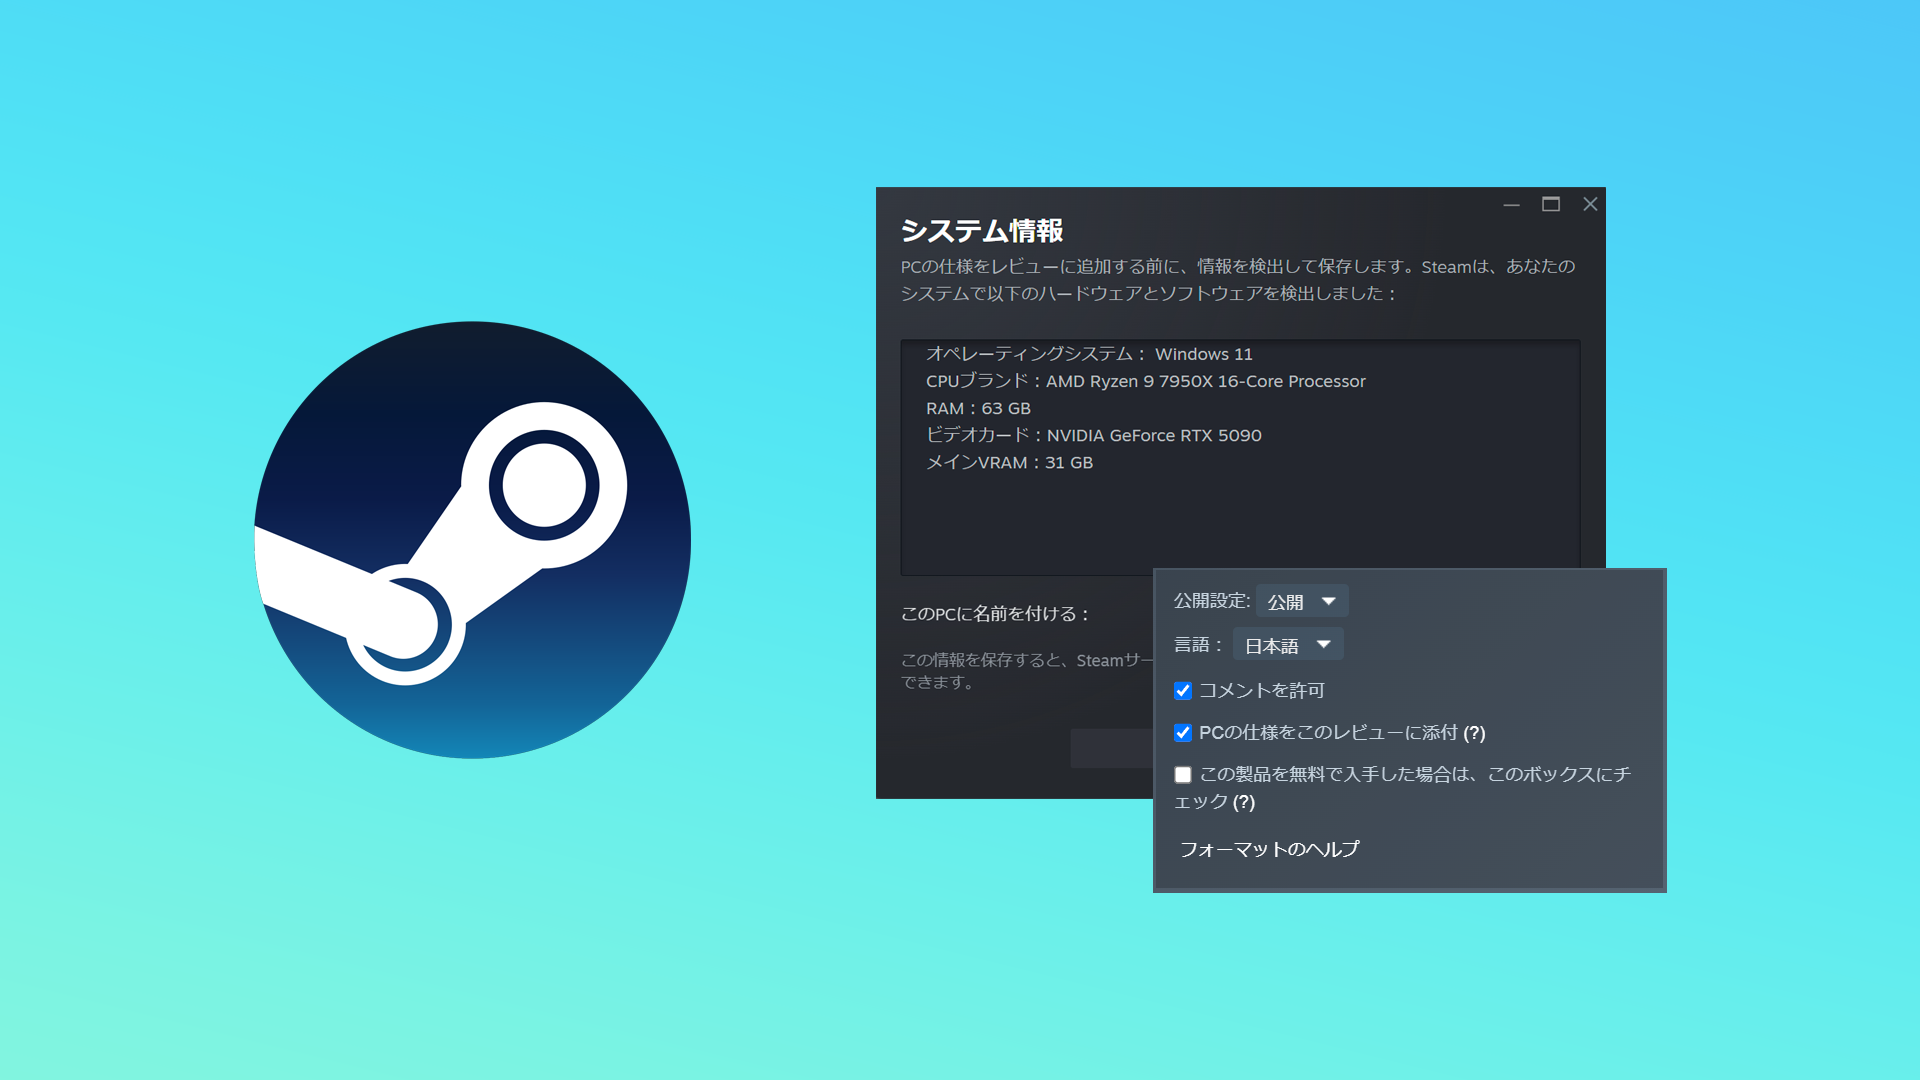Screen dimensions: 1920x1080
Task: Maximize the システム情報 window
Action: pyautogui.click(x=1551, y=204)
